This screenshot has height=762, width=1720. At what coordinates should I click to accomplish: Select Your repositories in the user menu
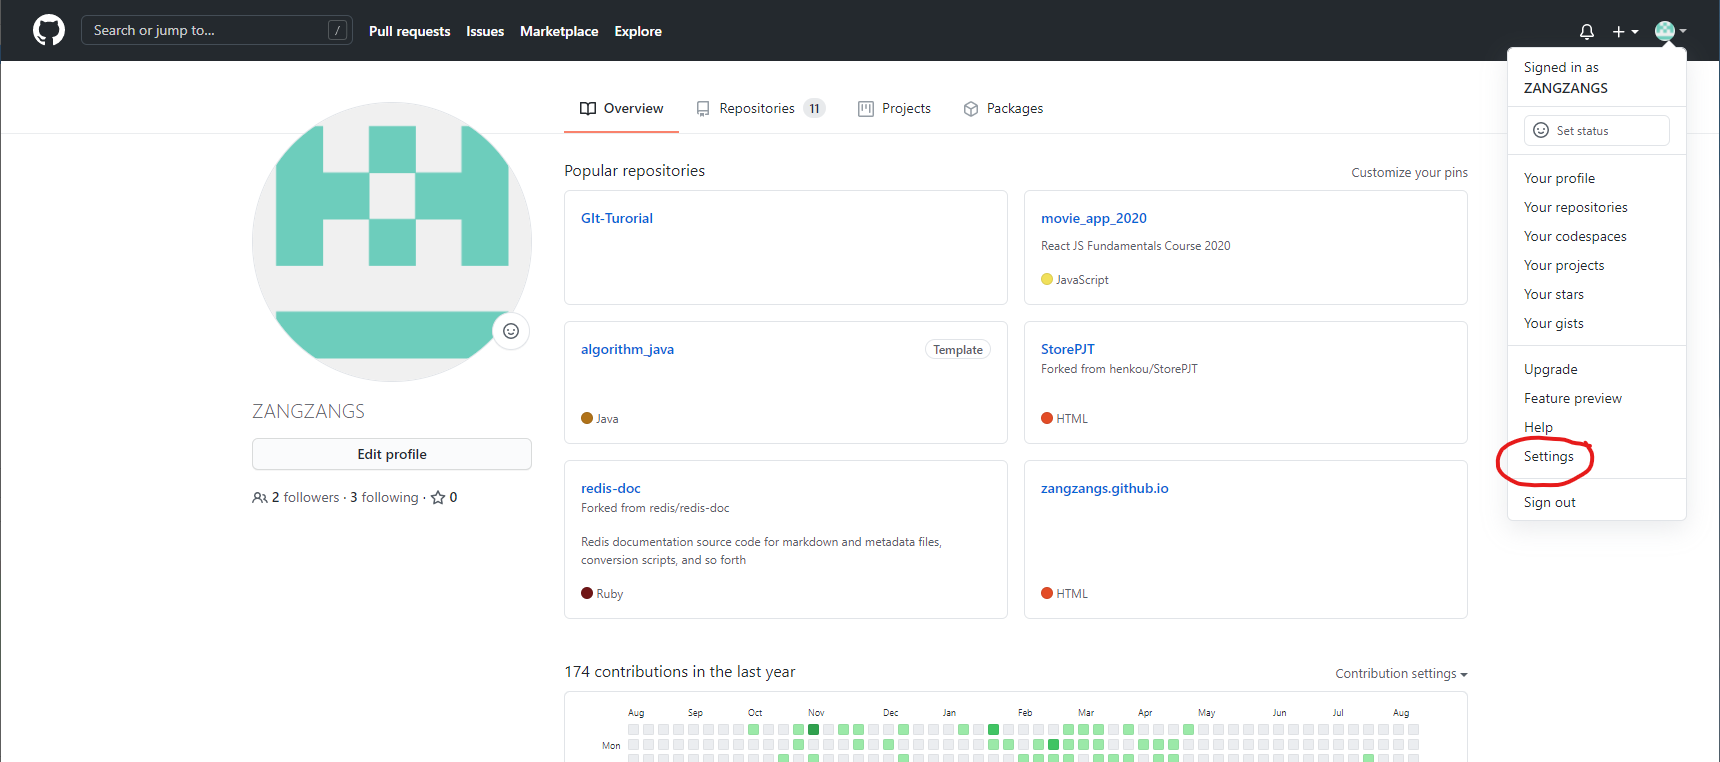pyautogui.click(x=1597, y=207)
